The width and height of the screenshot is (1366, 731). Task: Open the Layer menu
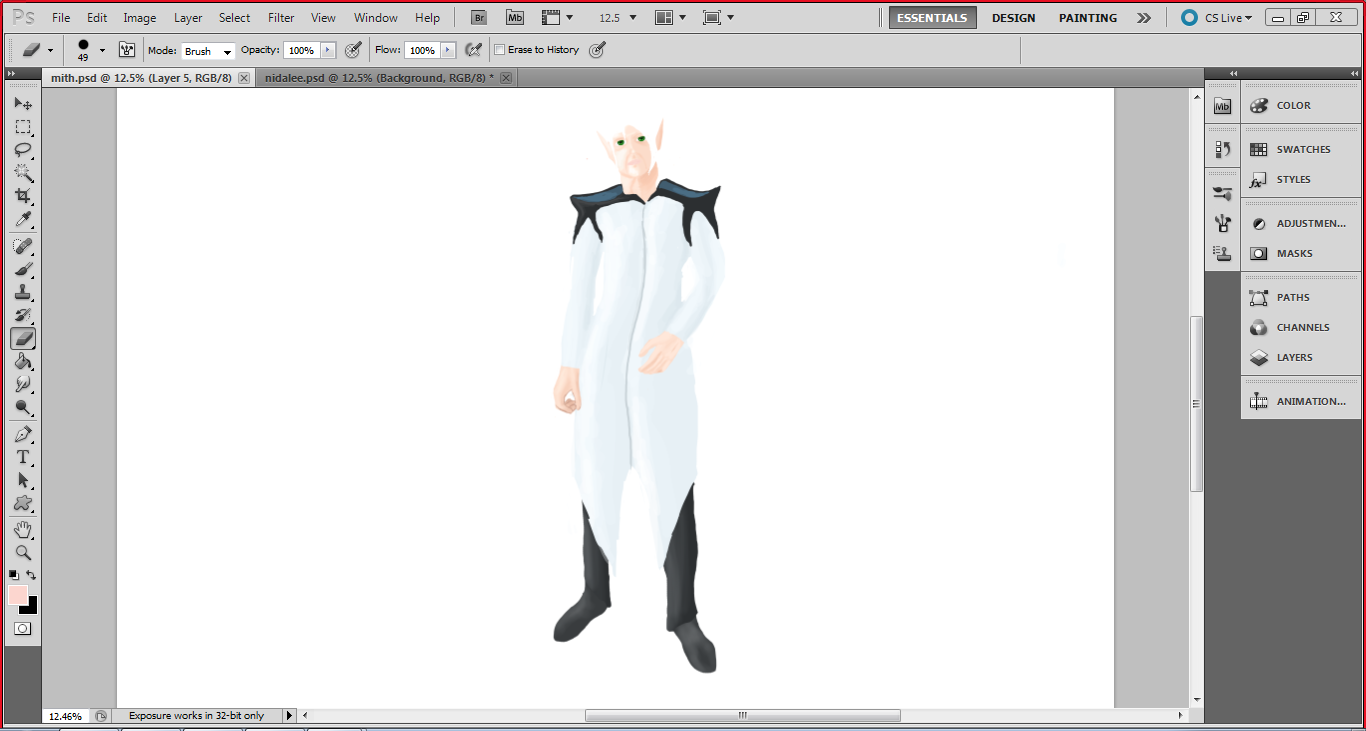(x=188, y=18)
